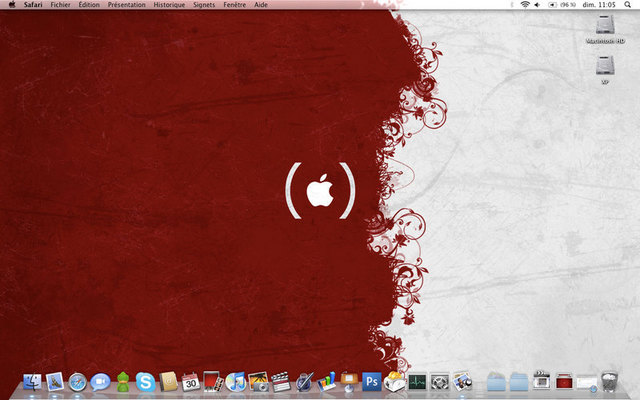Screen dimensions: 640x400
Task: Select the Macintosh HD desktop drive
Action: (x=605, y=29)
